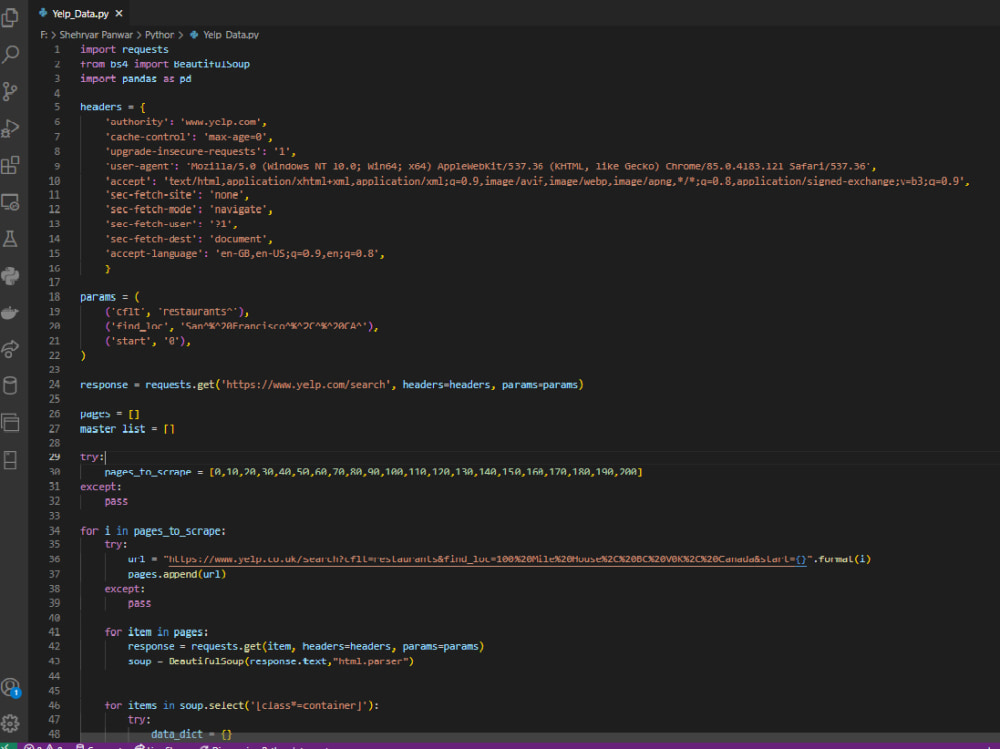Open the database cylinder icon
The image size is (1000, 749).
10,385
